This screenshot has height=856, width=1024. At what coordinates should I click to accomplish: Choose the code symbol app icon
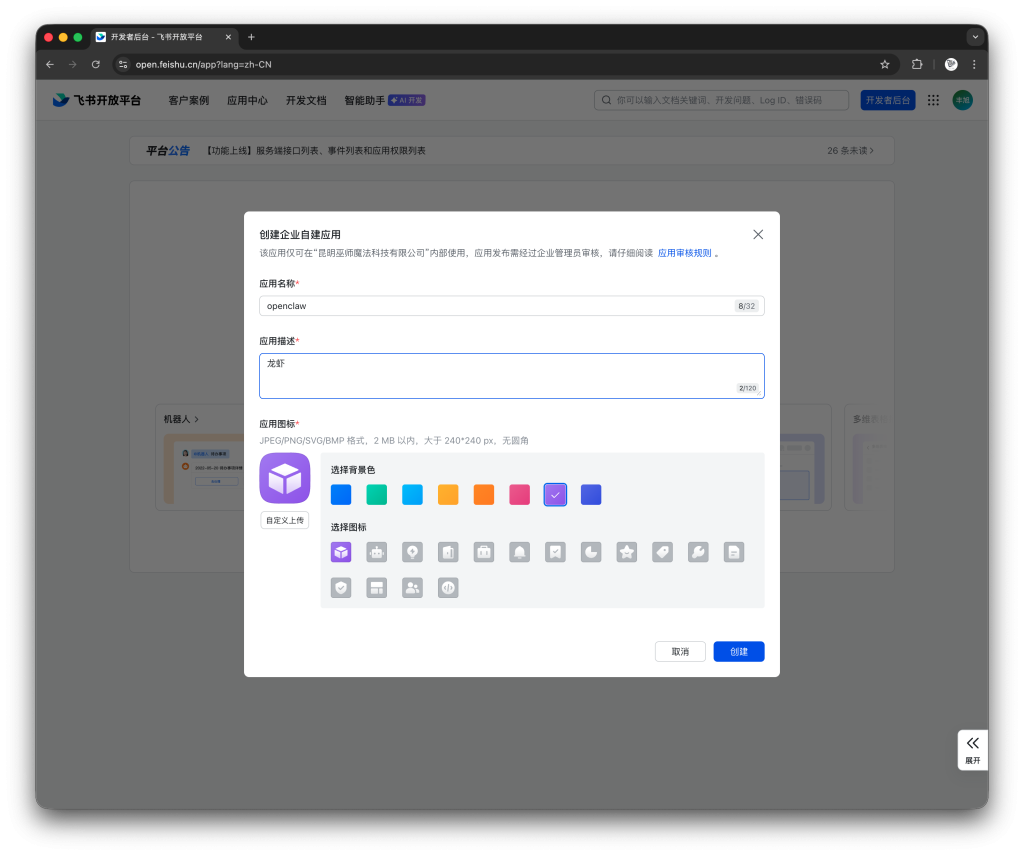coord(448,588)
